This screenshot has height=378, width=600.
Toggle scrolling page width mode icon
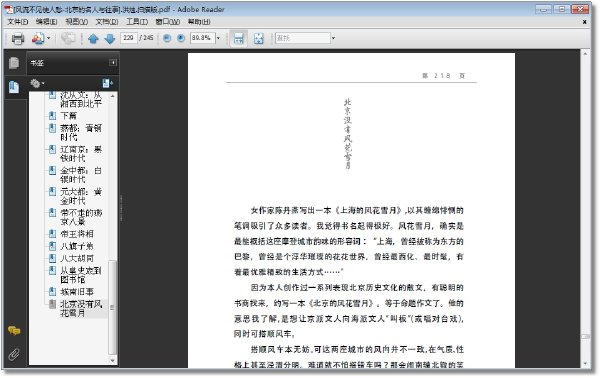[x=238, y=38]
